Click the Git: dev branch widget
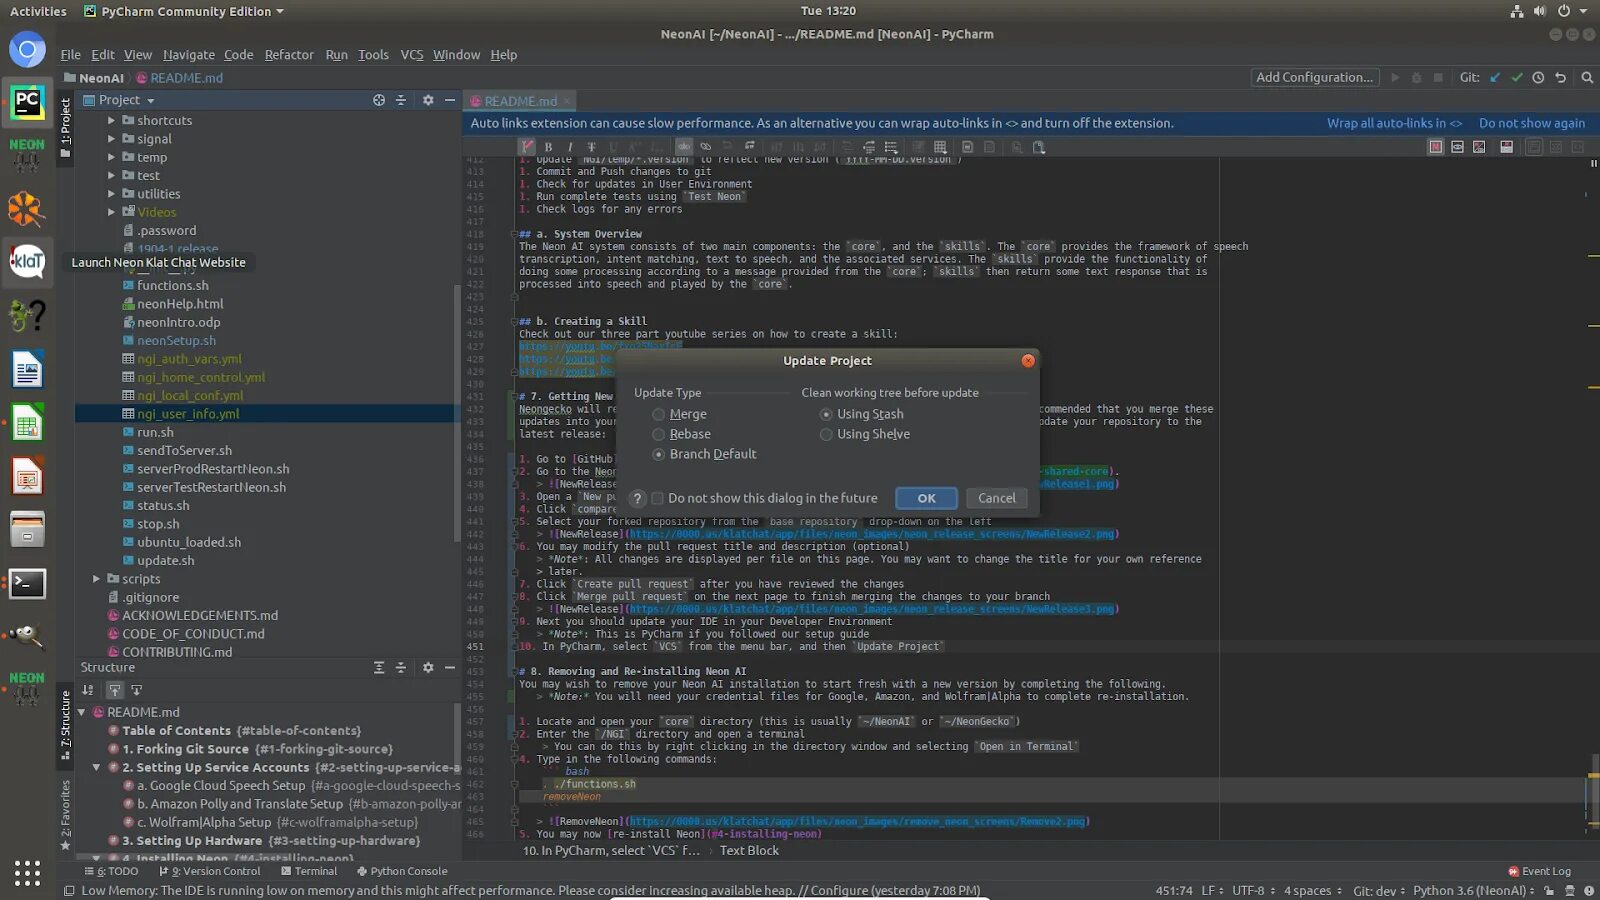The height and width of the screenshot is (900, 1600). [x=1379, y=890]
